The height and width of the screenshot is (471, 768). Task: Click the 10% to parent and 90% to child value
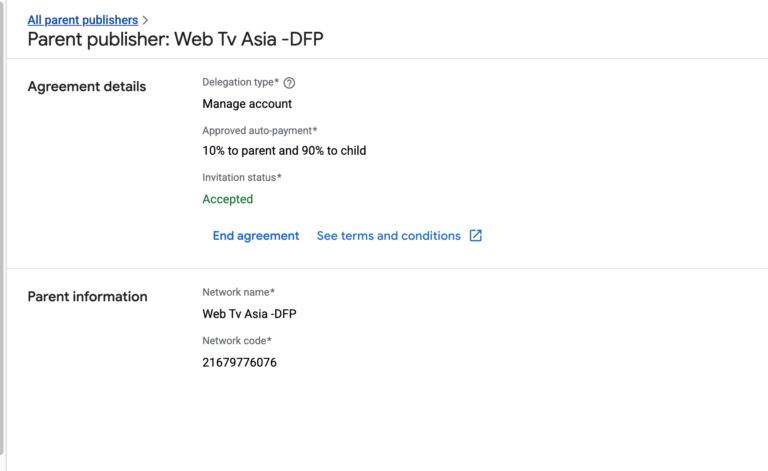pyautogui.click(x=284, y=150)
